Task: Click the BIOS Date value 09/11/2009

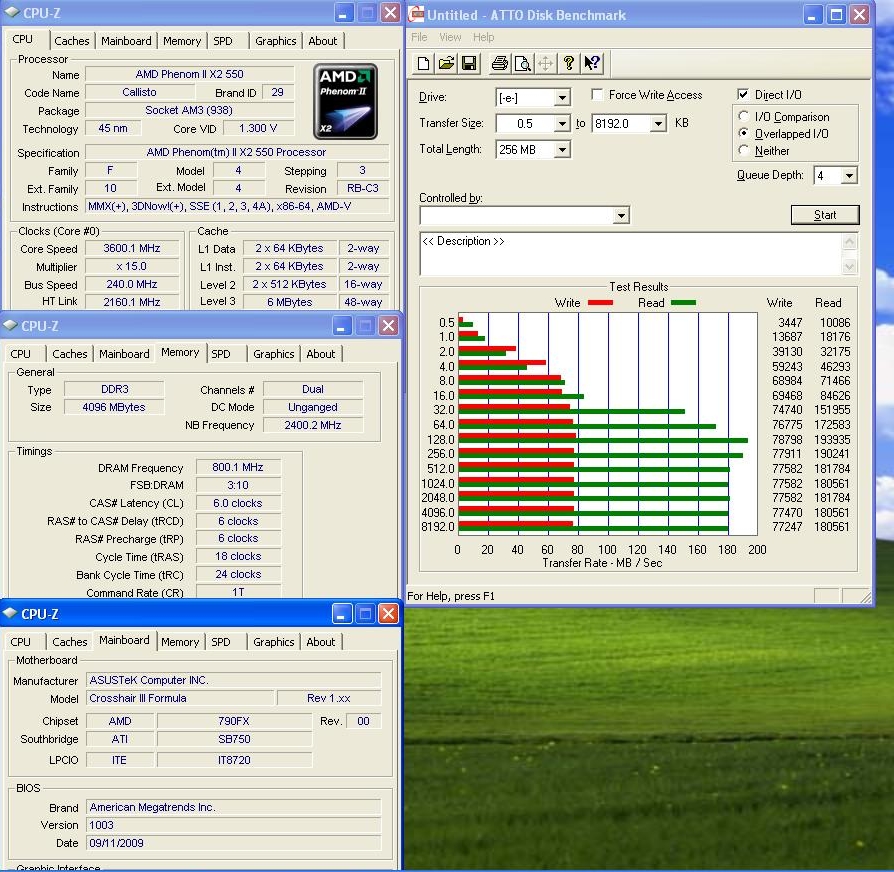Action: coord(233,843)
